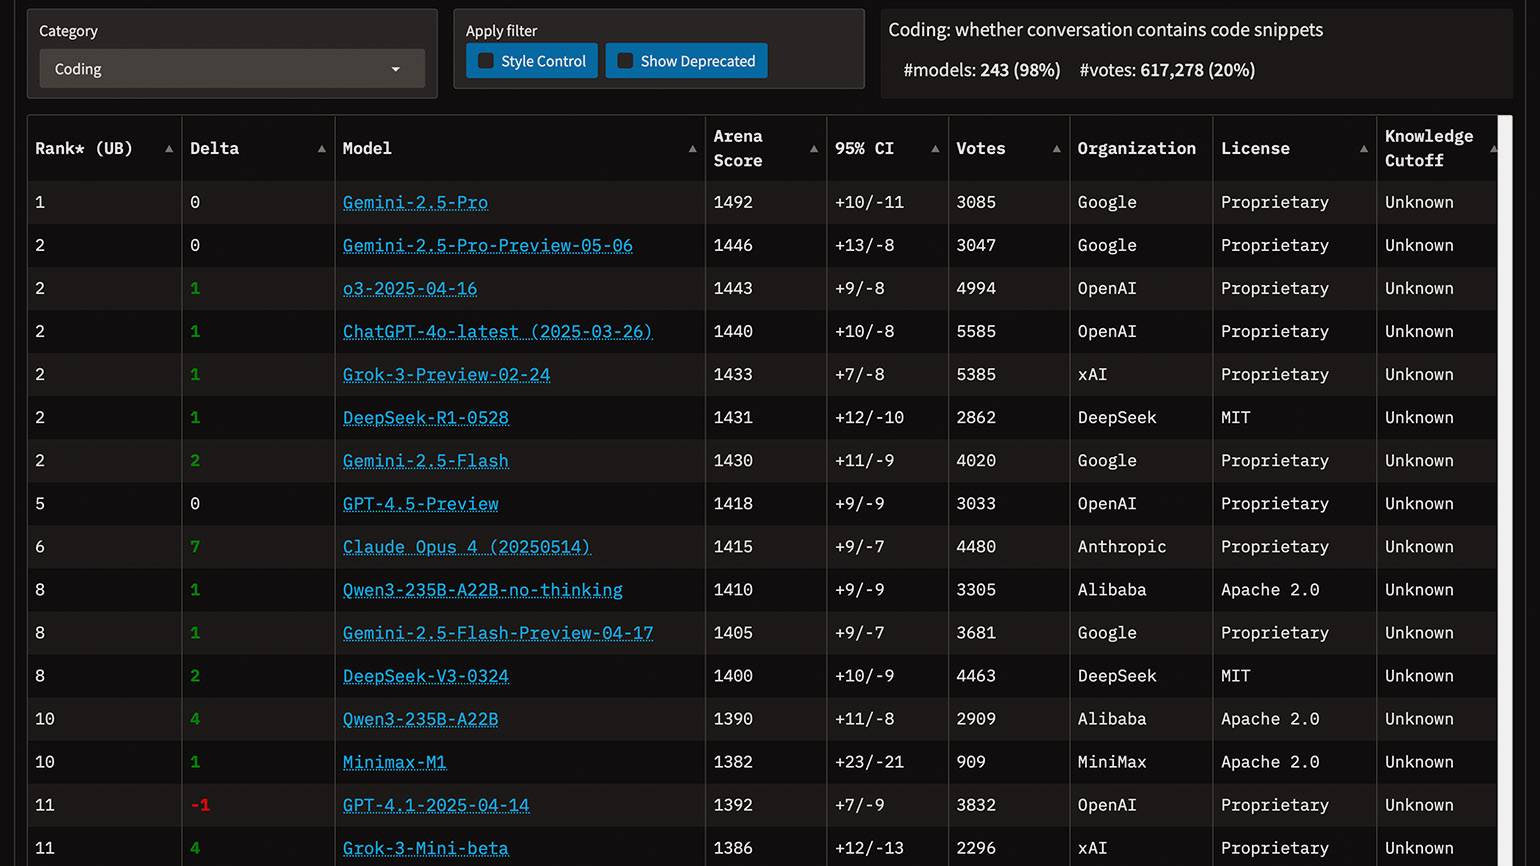Click the Knowledge Cutoff column header
This screenshot has height=866, width=1540.
pos(1437,148)
